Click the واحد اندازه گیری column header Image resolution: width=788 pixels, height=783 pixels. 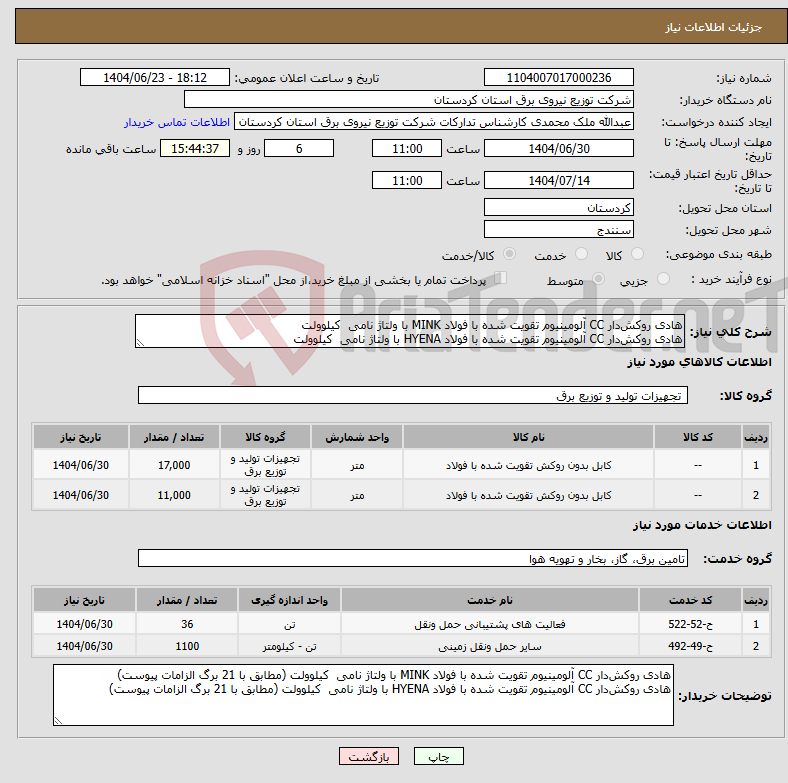coord(289,600)
